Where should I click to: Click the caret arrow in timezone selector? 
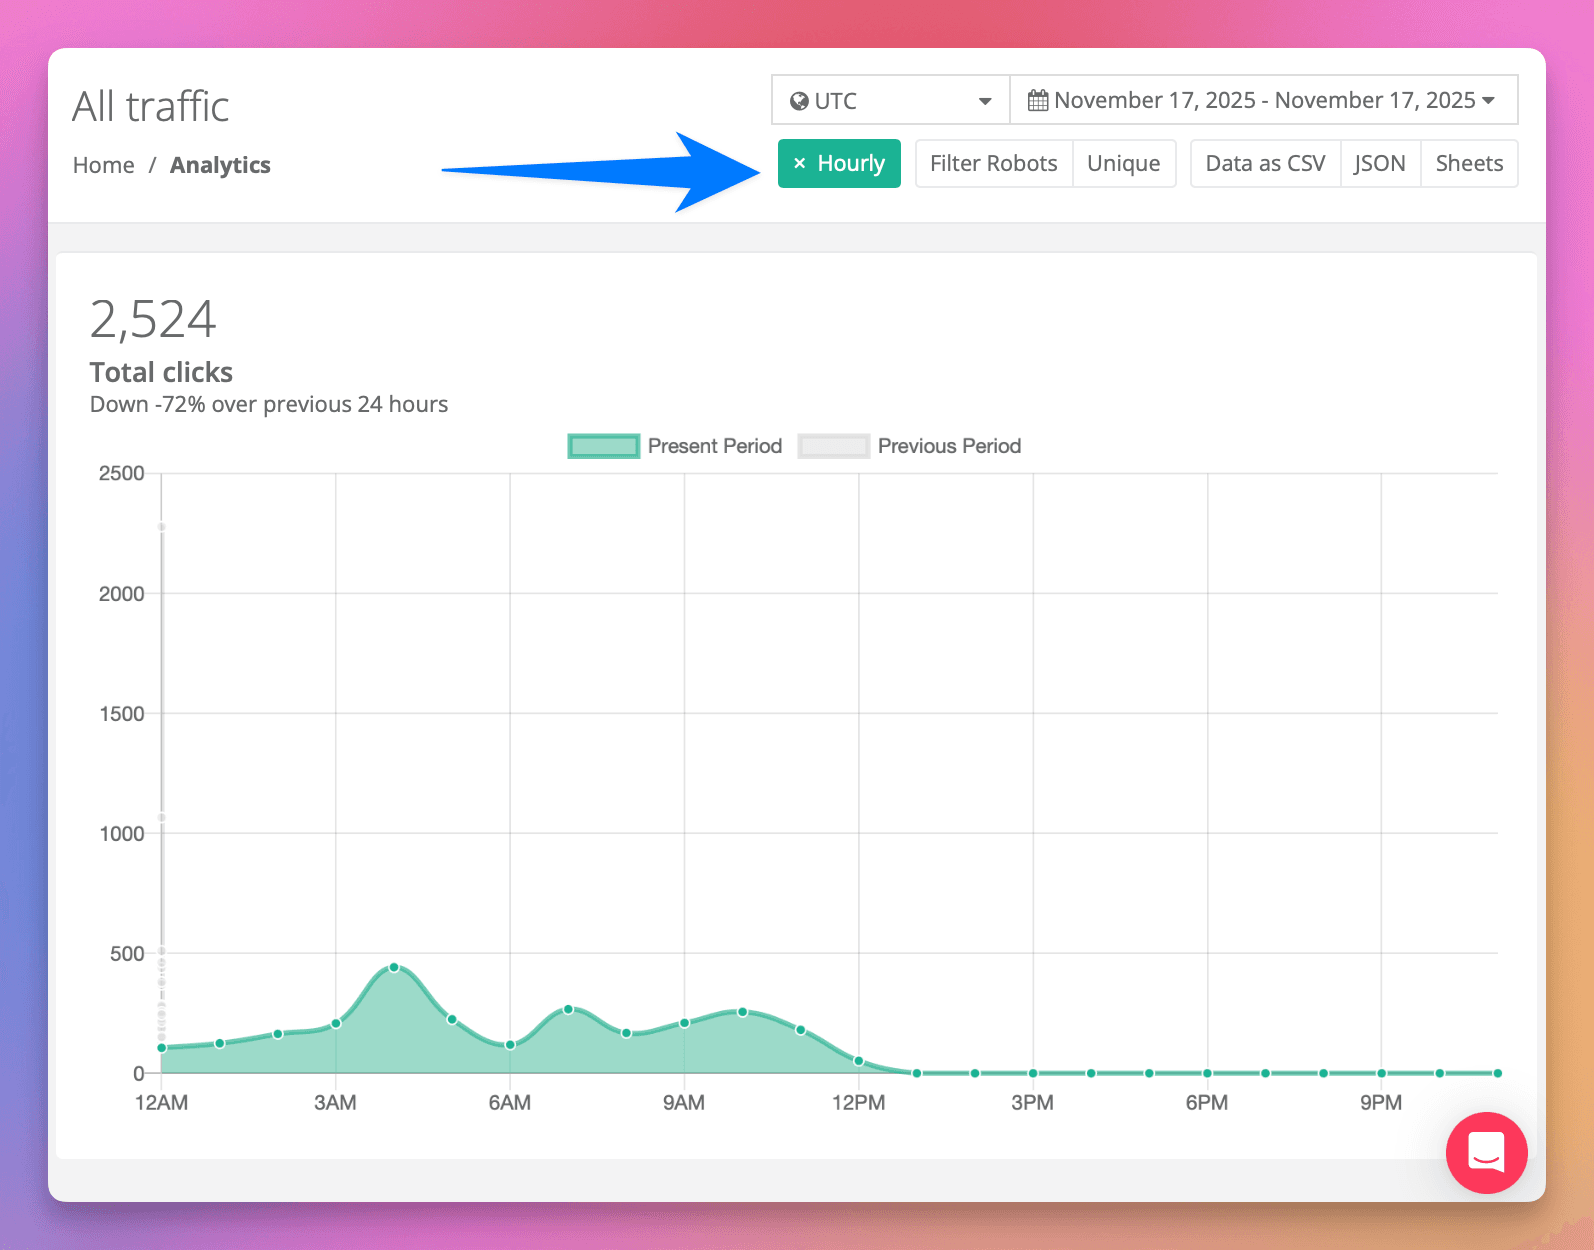[985, 101]
